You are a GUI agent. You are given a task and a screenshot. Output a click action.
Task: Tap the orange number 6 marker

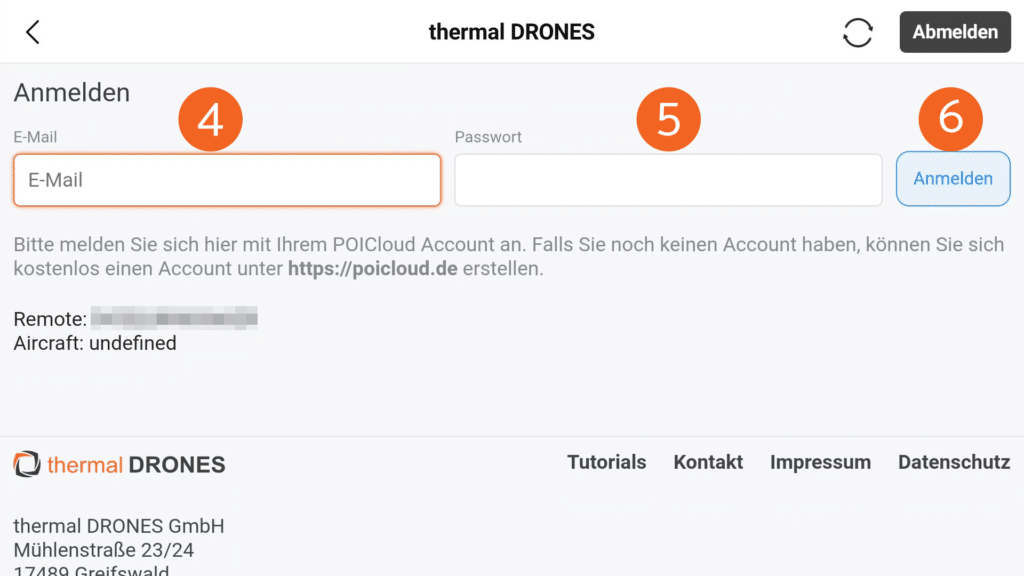coord(950,117)
